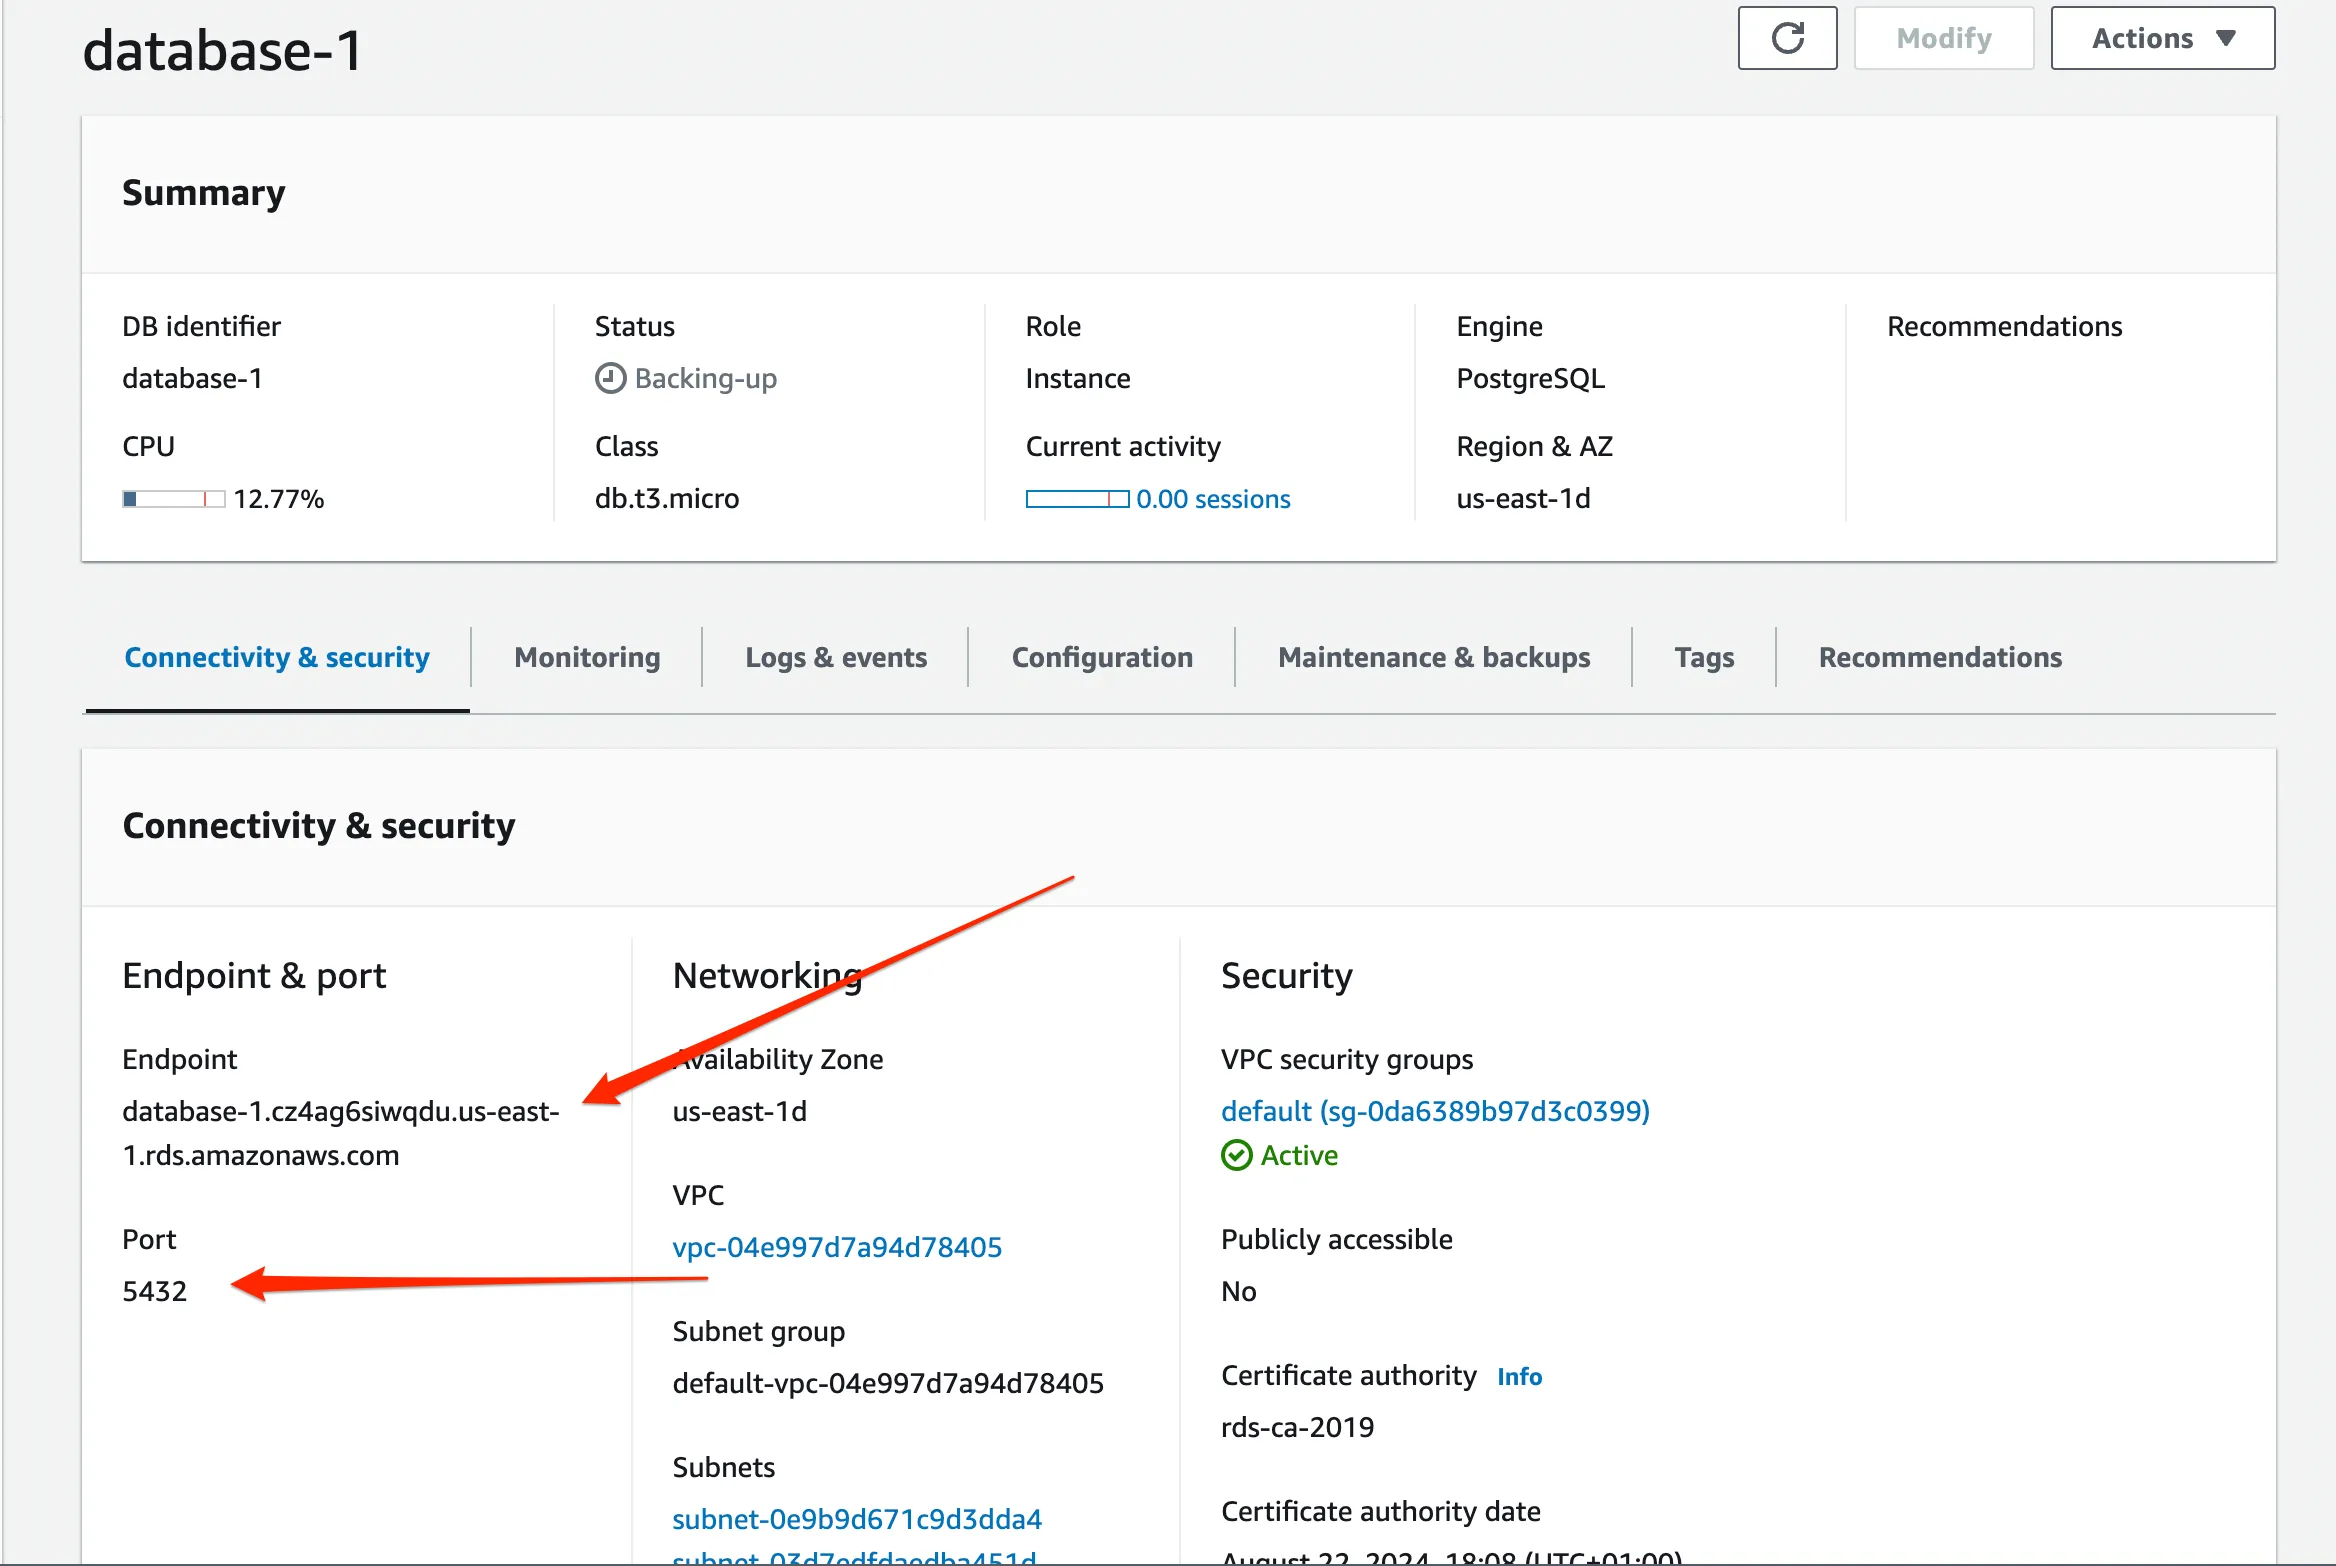Open the default security group link

coord(1434,1110)
